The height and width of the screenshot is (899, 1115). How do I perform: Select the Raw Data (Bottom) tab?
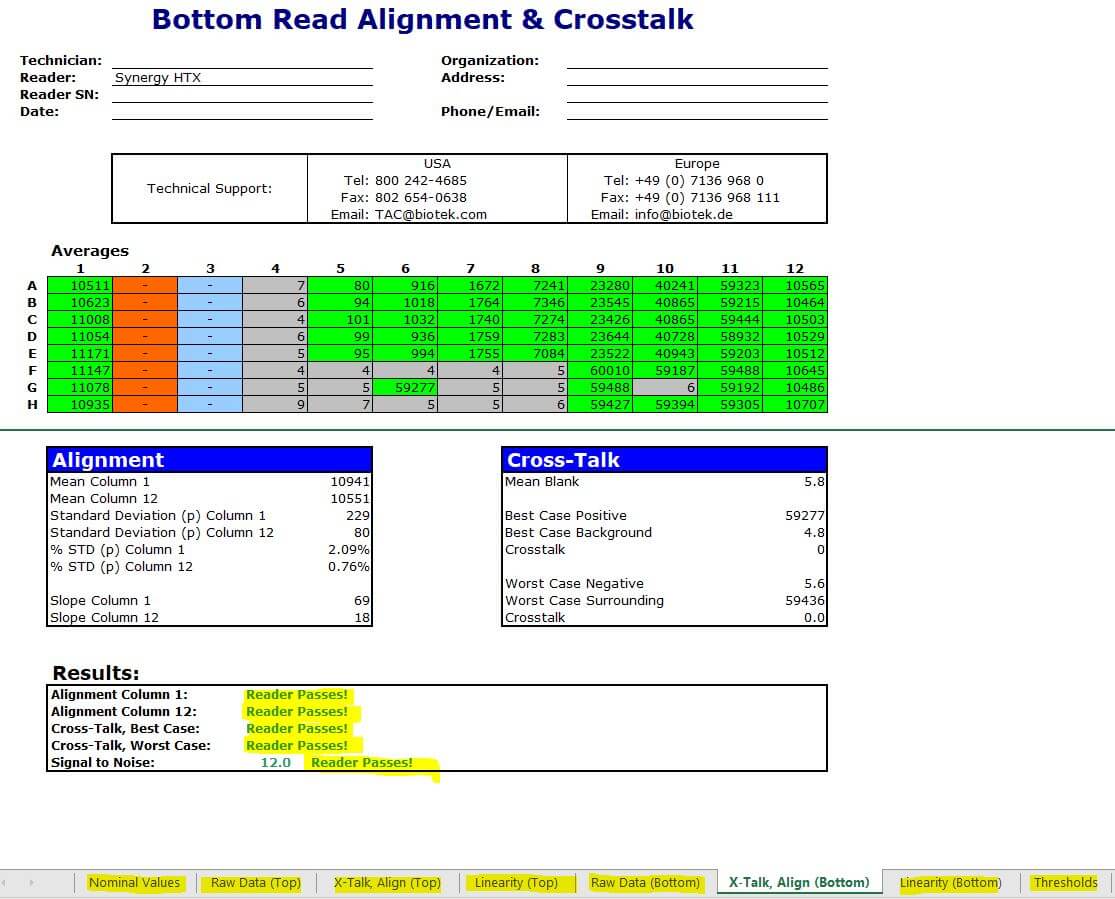(x=645, y=883)
